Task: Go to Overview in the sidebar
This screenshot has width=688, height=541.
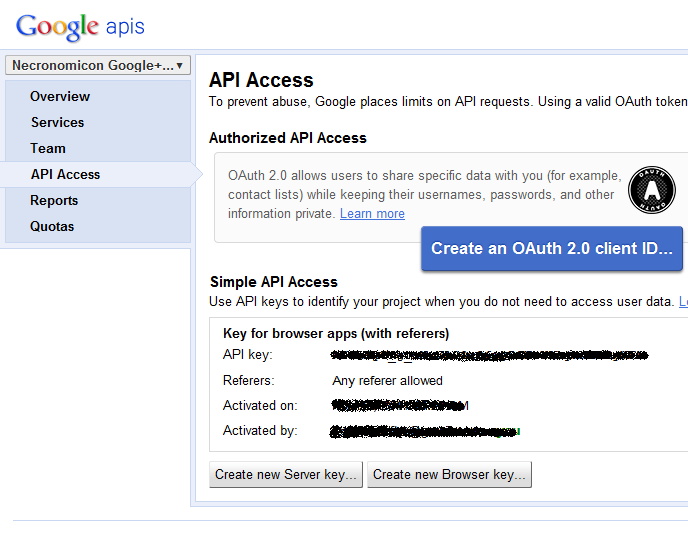Action: pos(60,97)
